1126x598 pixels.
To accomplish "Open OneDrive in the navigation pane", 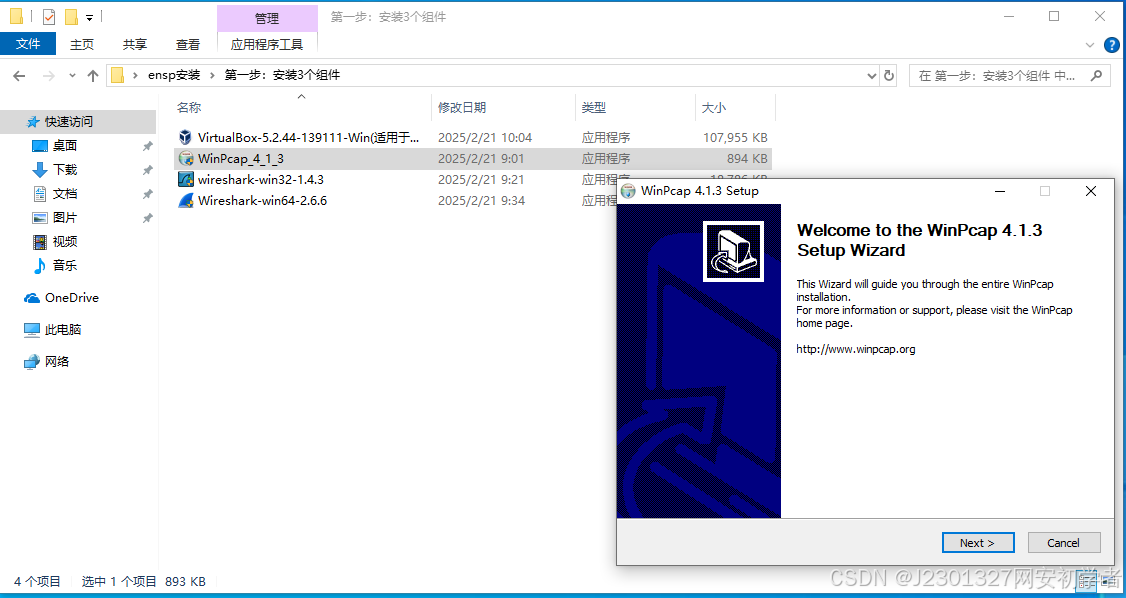I will [x=71, y=298].
